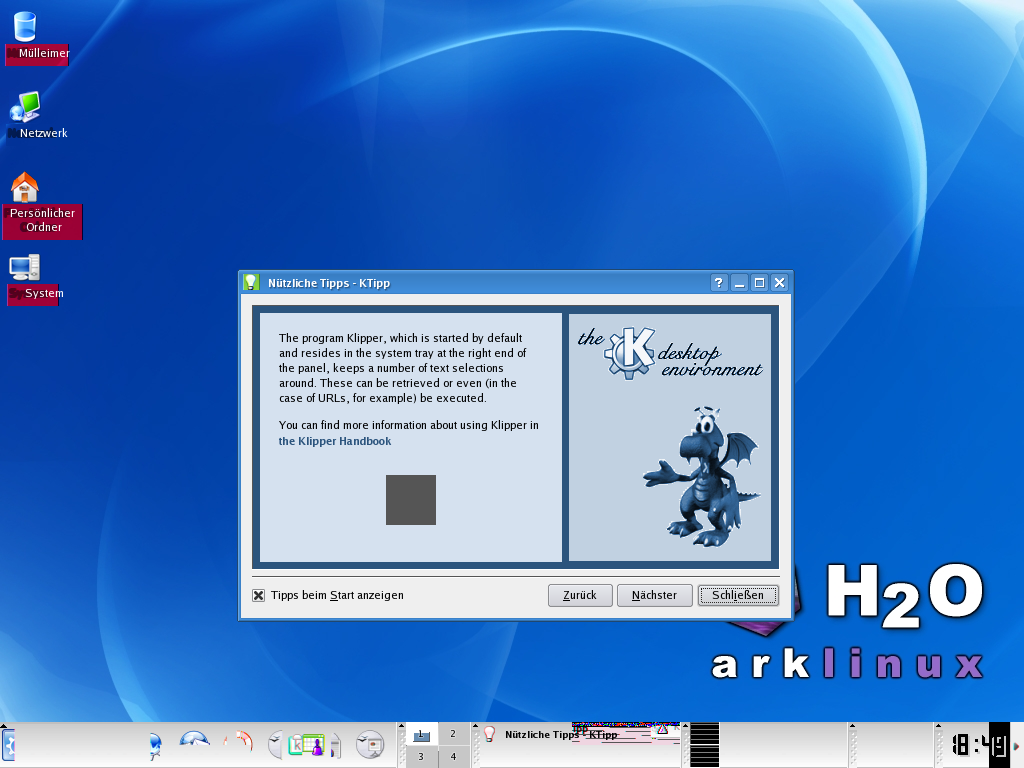The height and width of the screenshot is (768, 1024).
Task: Click the orange arc icon in panel
Action: click(239, 743)
